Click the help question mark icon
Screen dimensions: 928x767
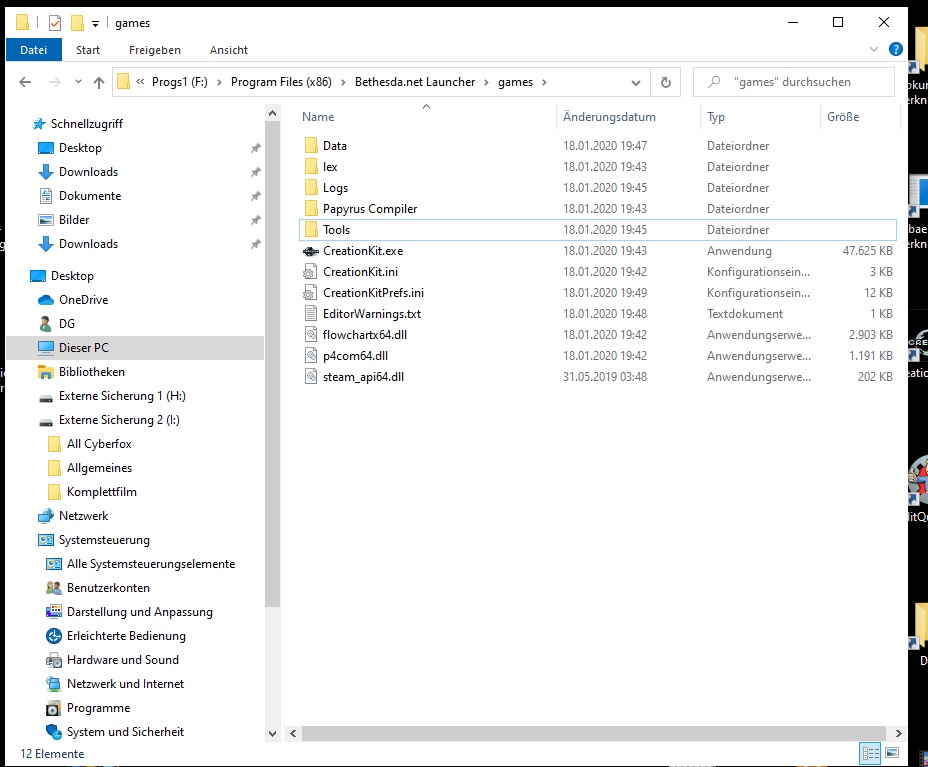pos(895,49)
